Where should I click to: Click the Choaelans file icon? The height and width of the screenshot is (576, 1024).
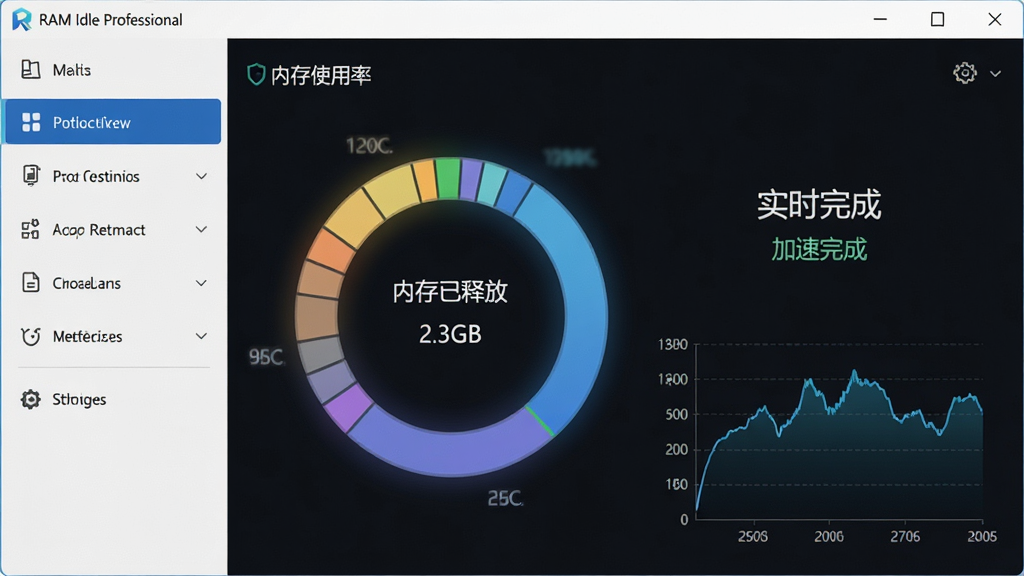(31, 282)
